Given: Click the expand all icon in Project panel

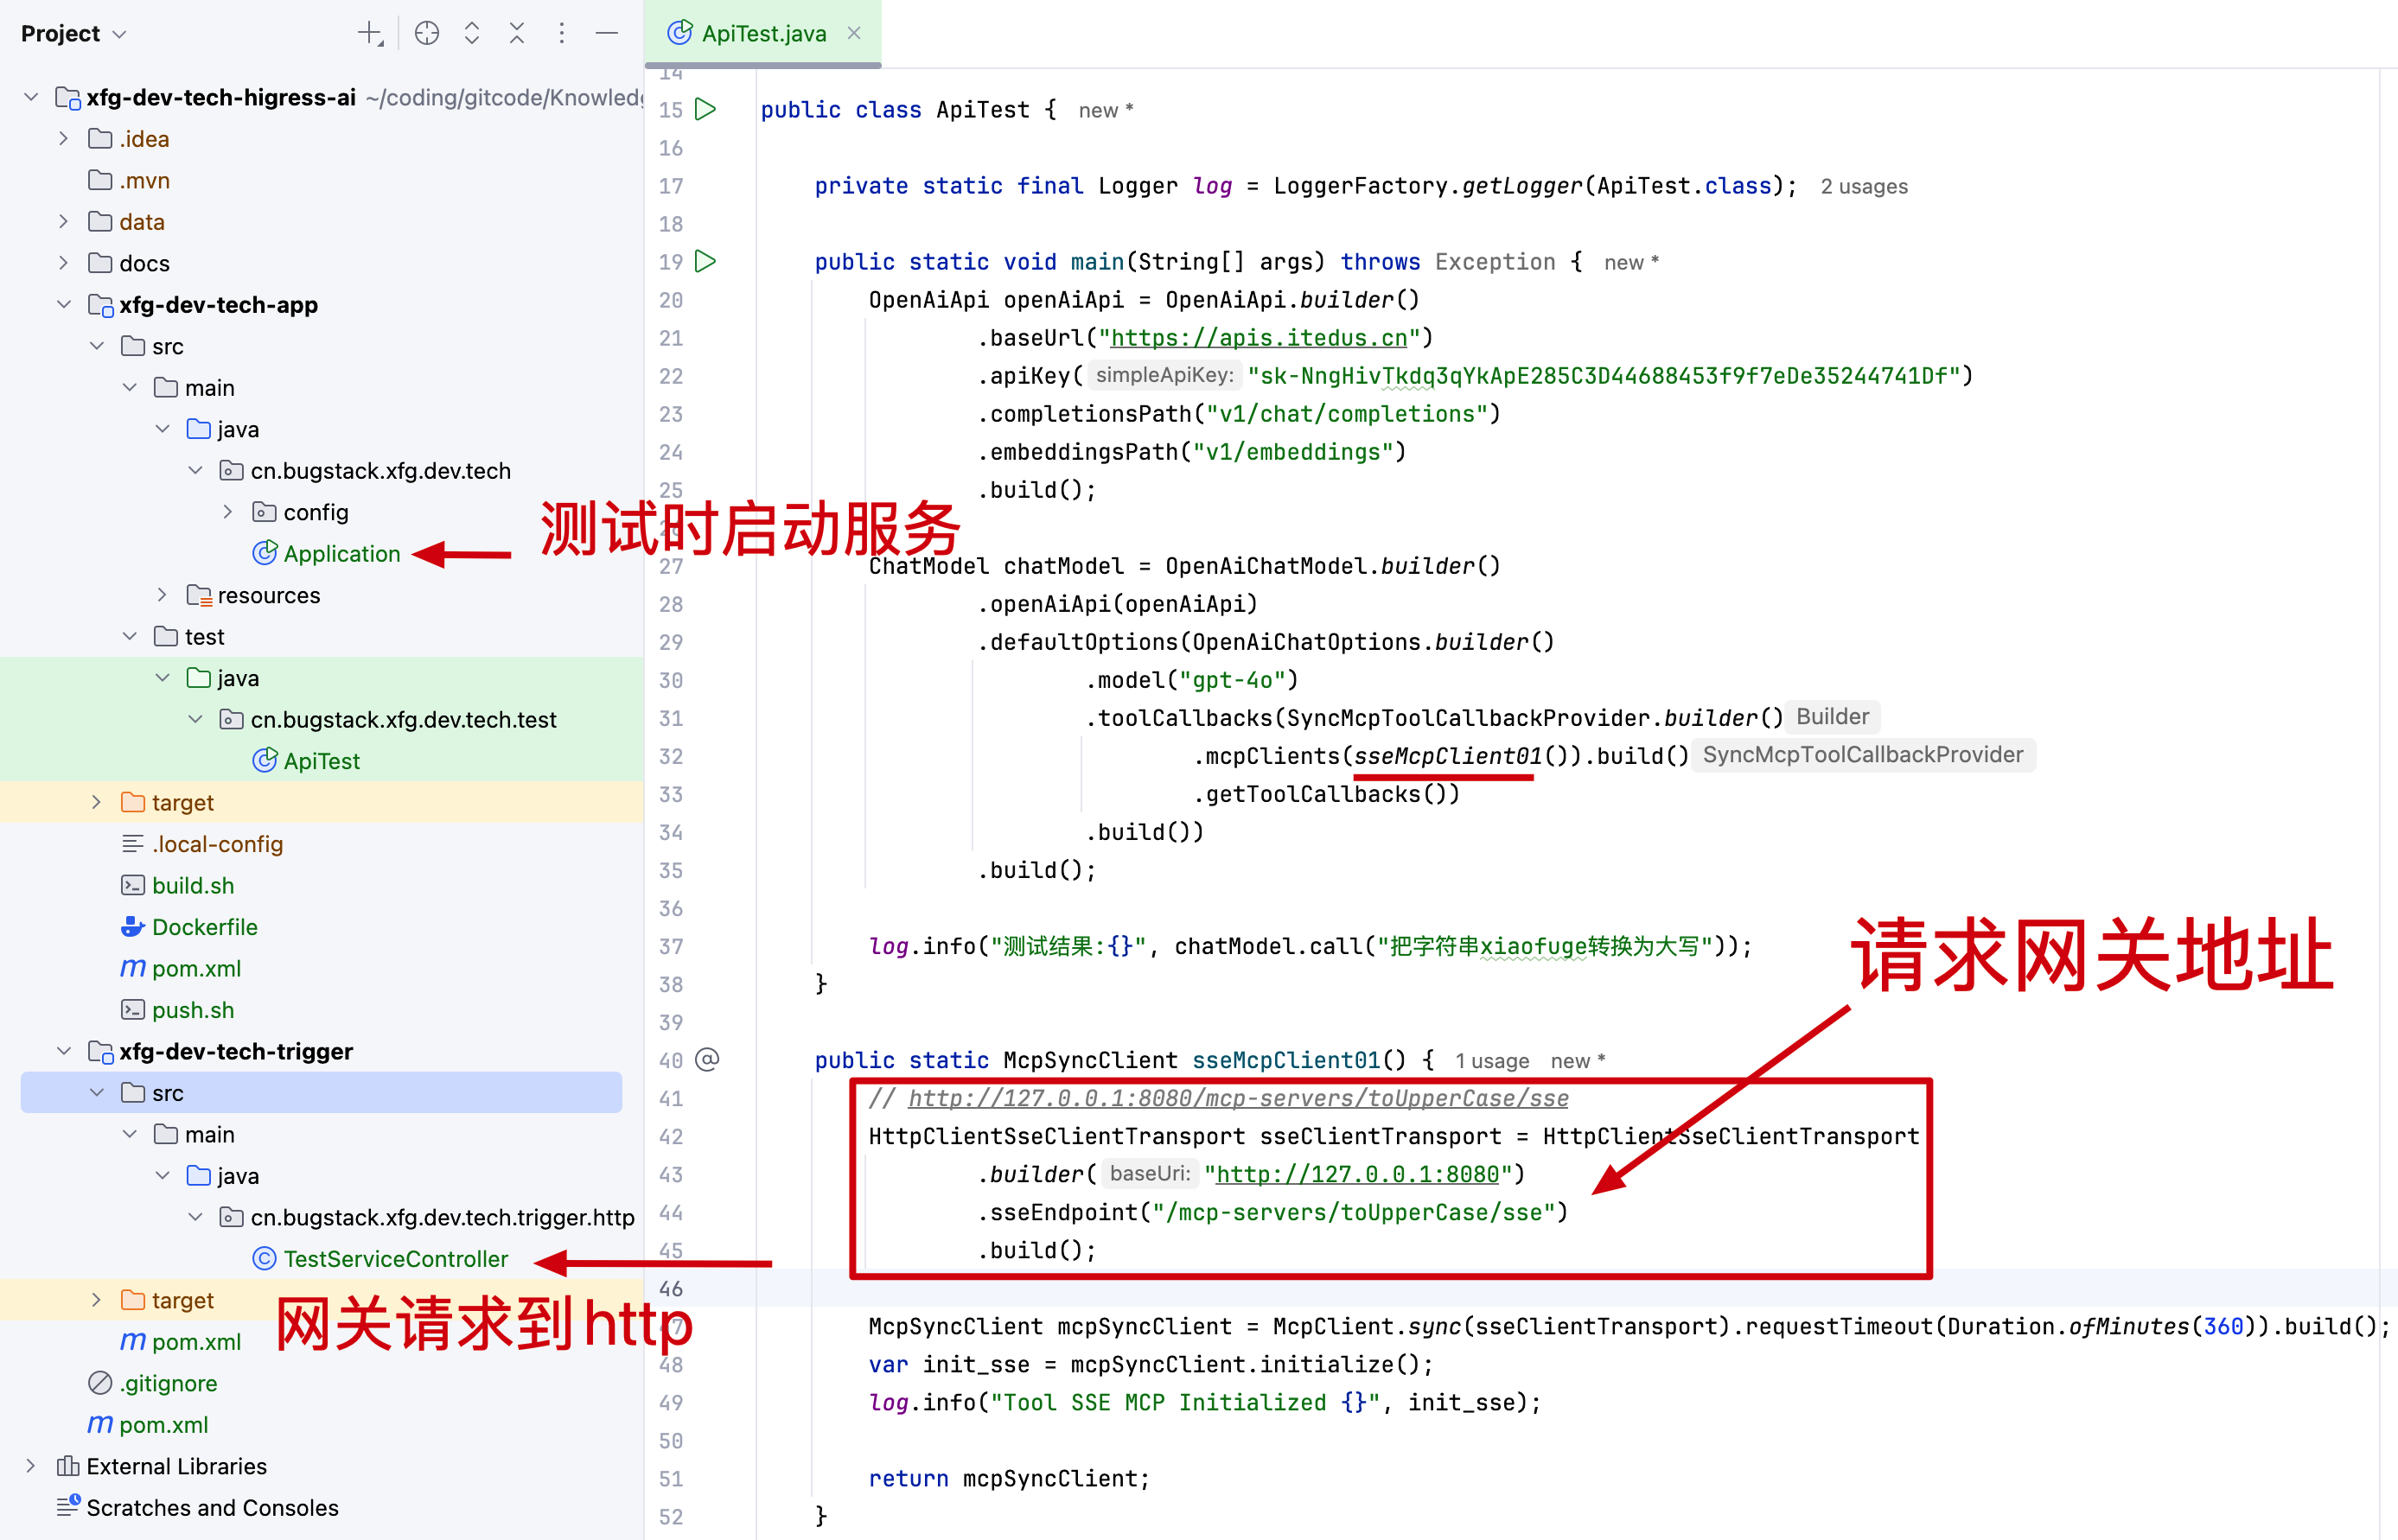Looking at the screenshot, I should (x=472, y=34).
